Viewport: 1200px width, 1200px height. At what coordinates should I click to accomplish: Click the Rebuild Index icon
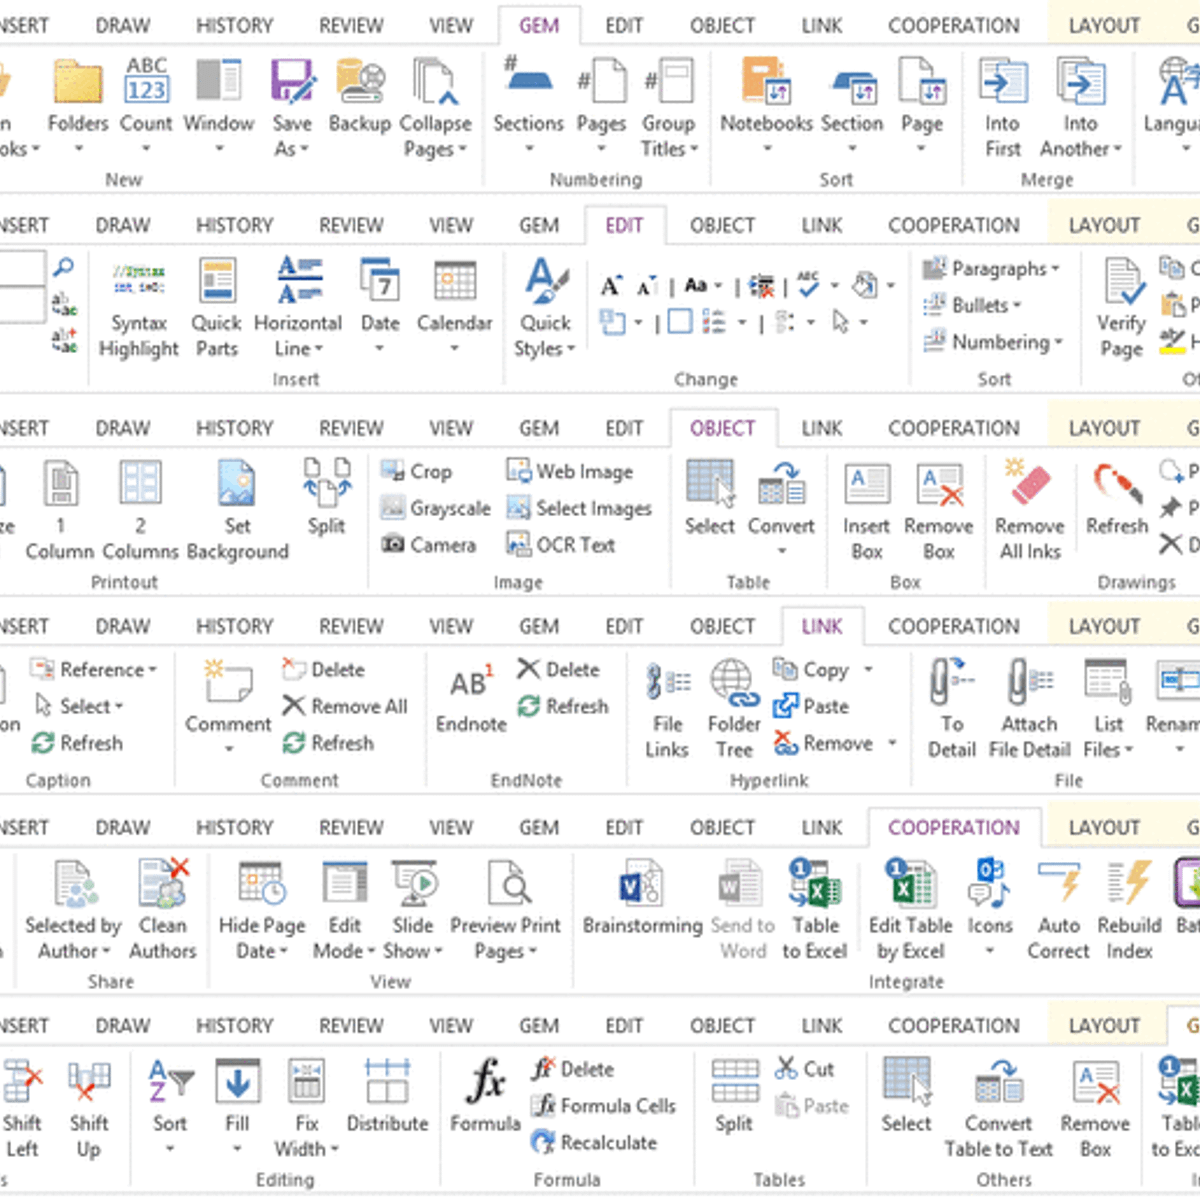pyautogui.click(x=1130, y=883)
